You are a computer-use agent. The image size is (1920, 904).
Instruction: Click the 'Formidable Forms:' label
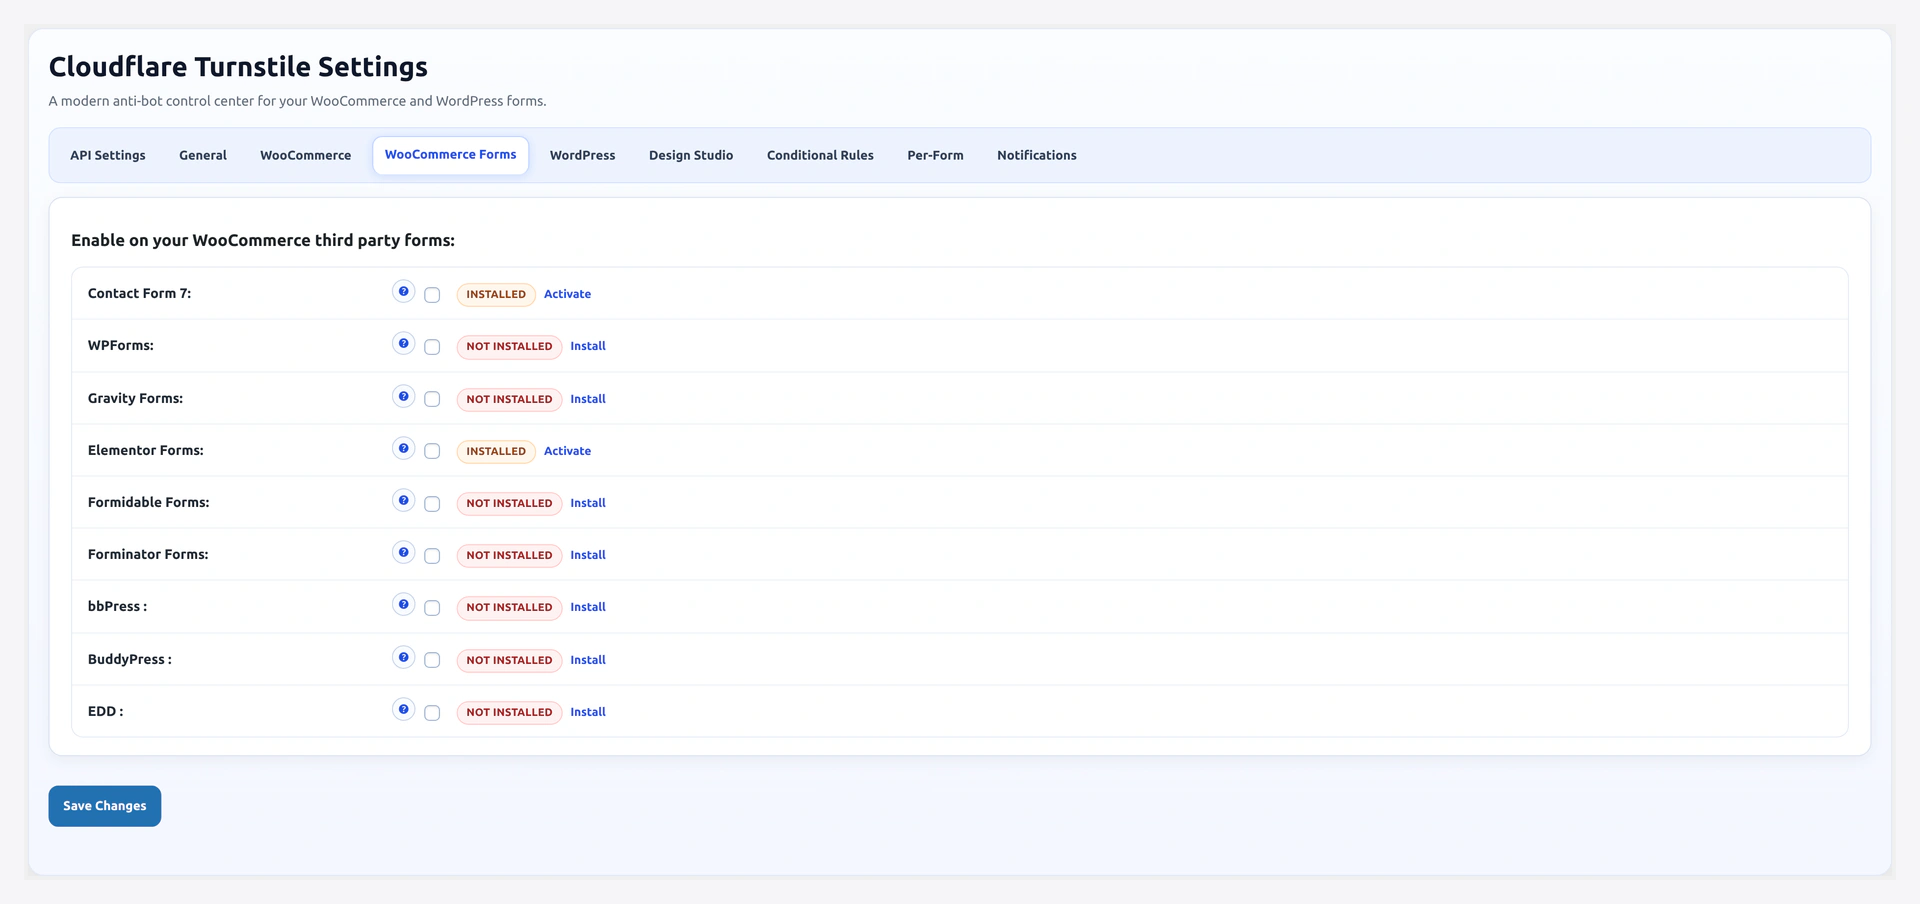pos(148,502)
